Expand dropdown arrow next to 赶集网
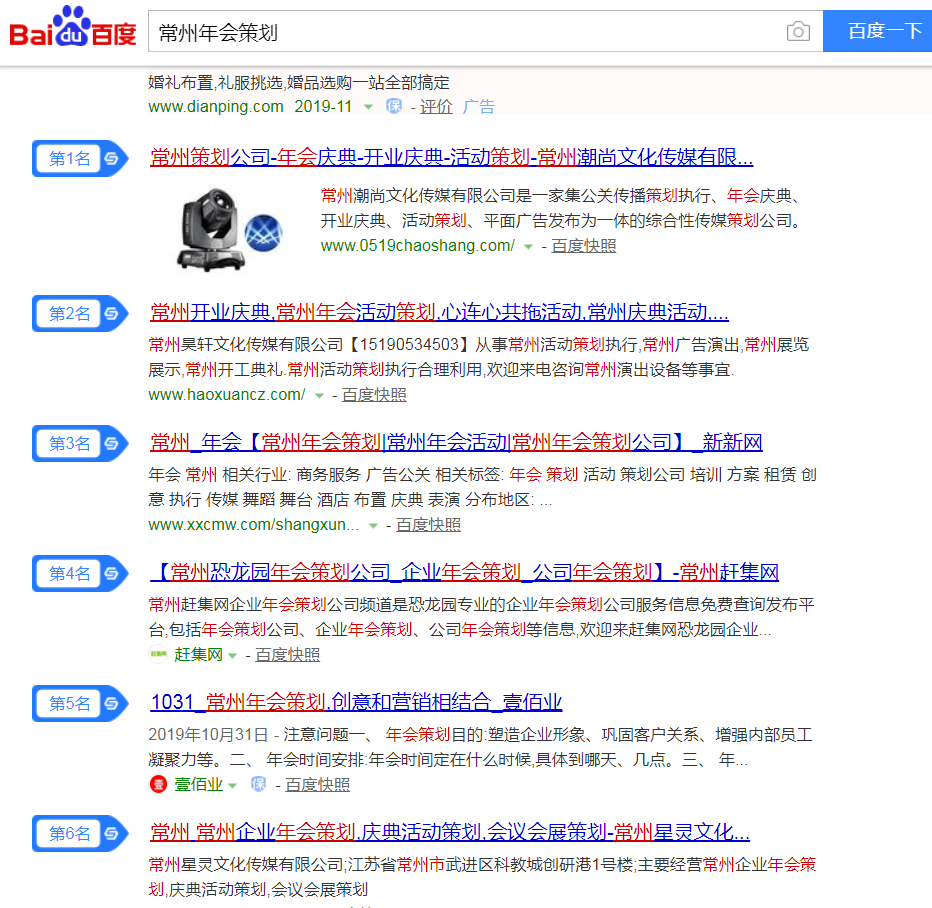The height and width of the screenshot is (908, 932). (x=232, y=656)
